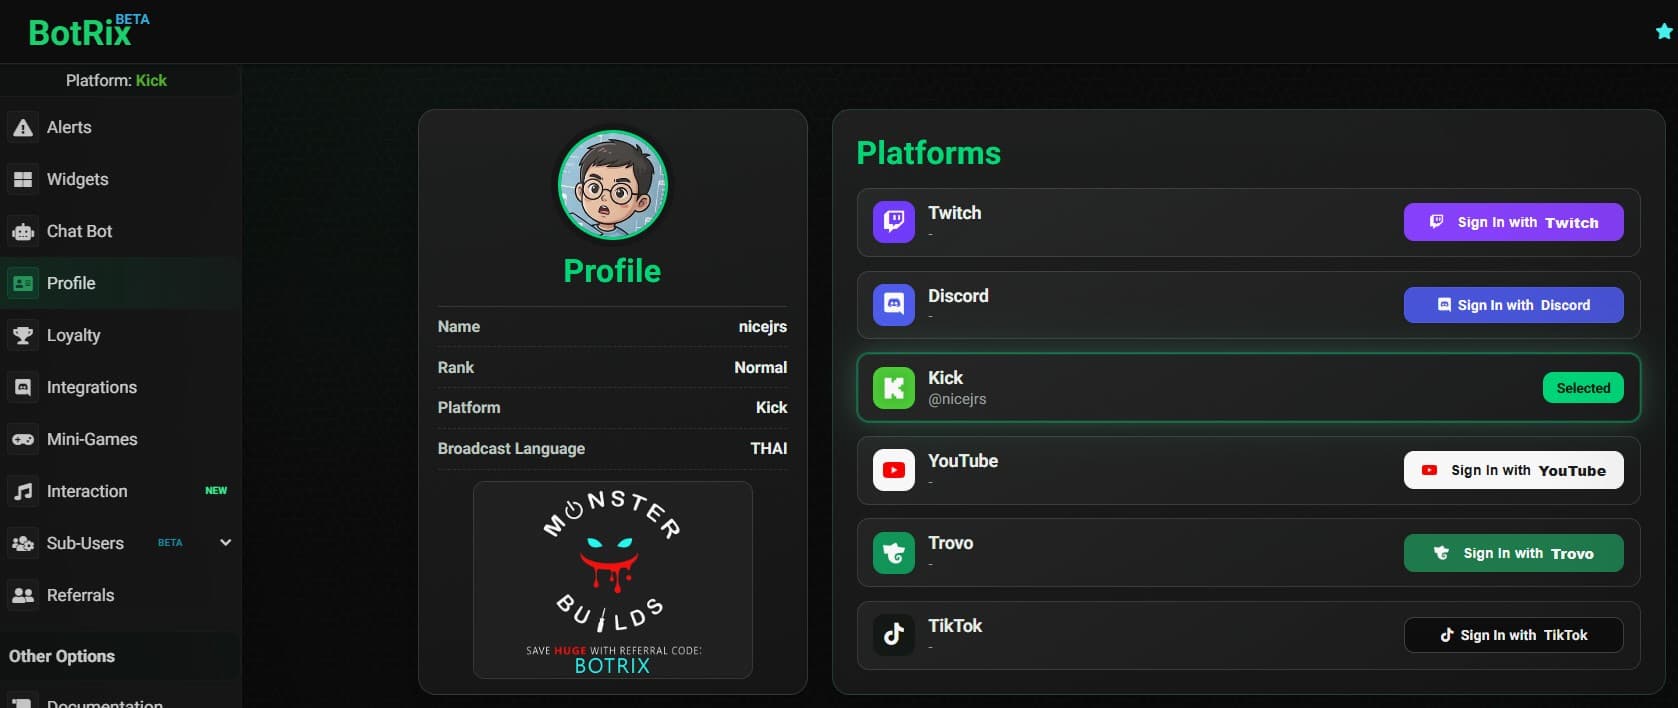Click the Broadcast Language value THAI
This screenshot has height=708, width=1678.
pos(768,449)
